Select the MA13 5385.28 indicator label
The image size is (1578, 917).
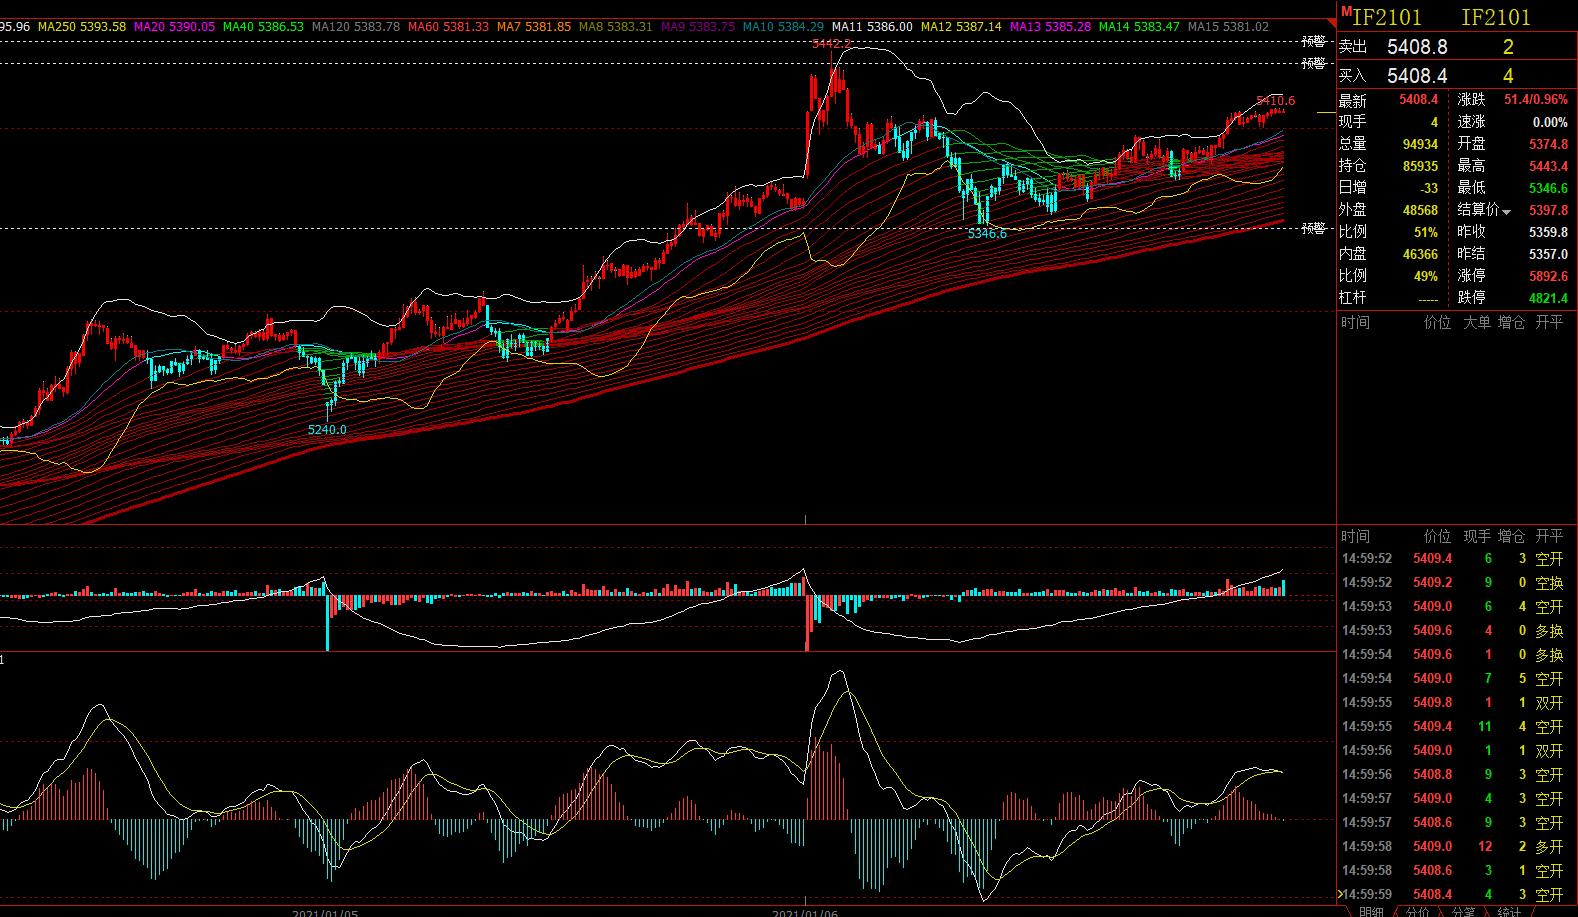(1050, 26)
